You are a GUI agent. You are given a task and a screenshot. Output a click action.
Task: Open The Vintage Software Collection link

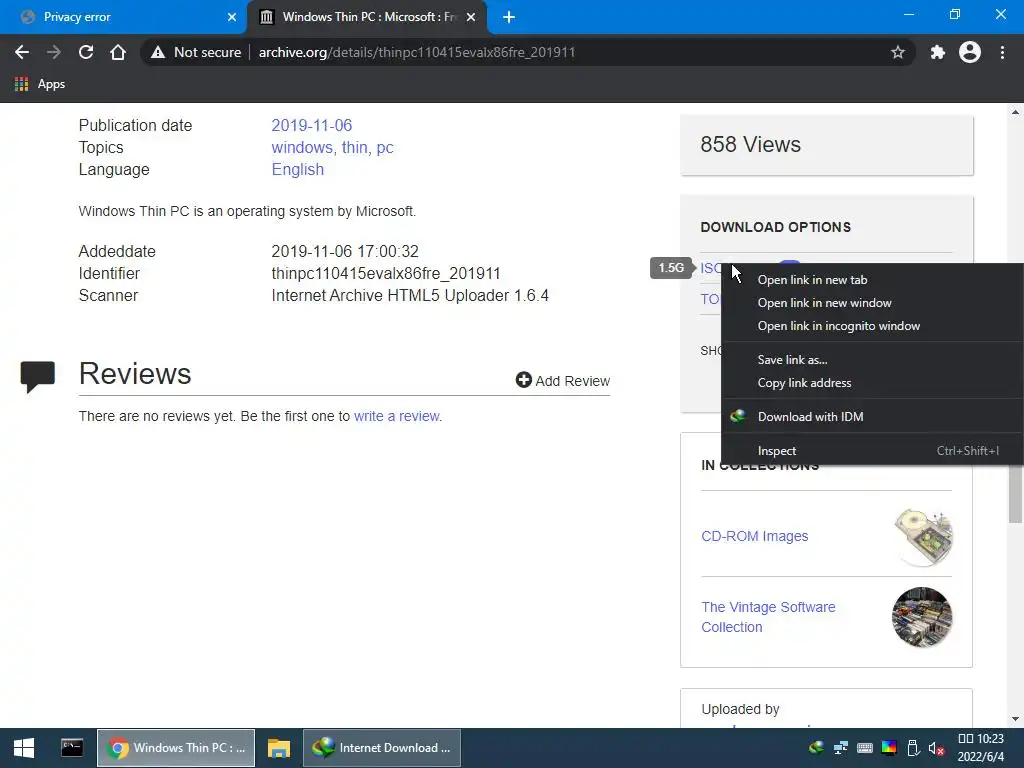click(x=768, y=617)
